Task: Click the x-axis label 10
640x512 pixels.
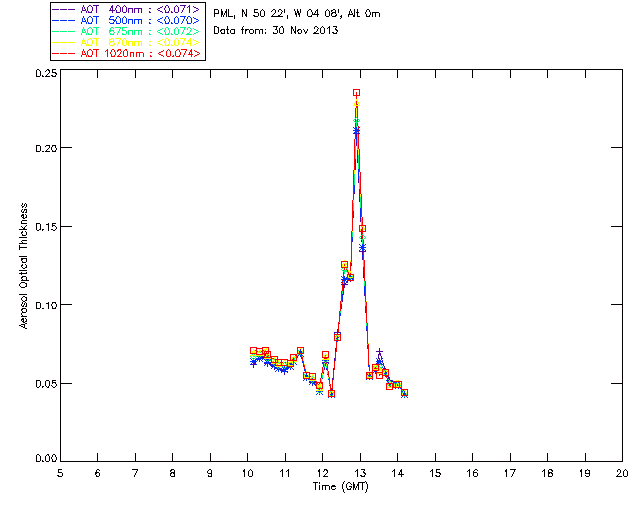Action: 247,473
